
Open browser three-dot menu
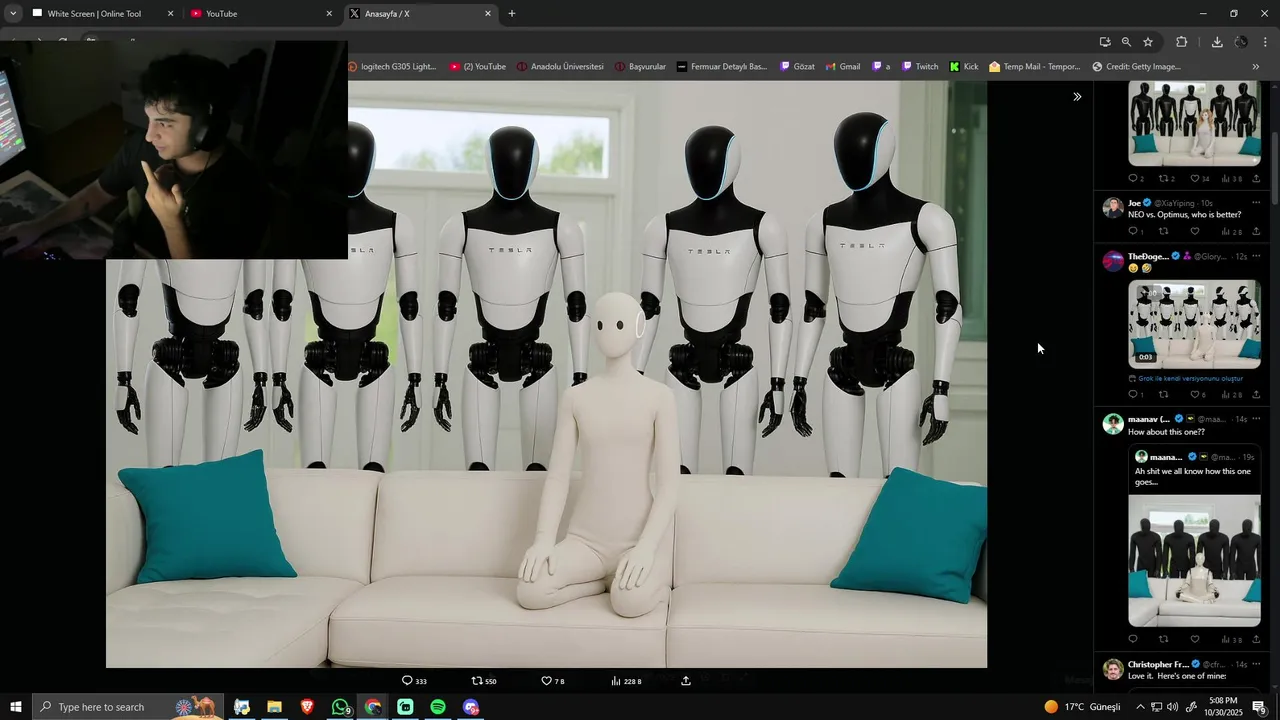coord(1266,42)
